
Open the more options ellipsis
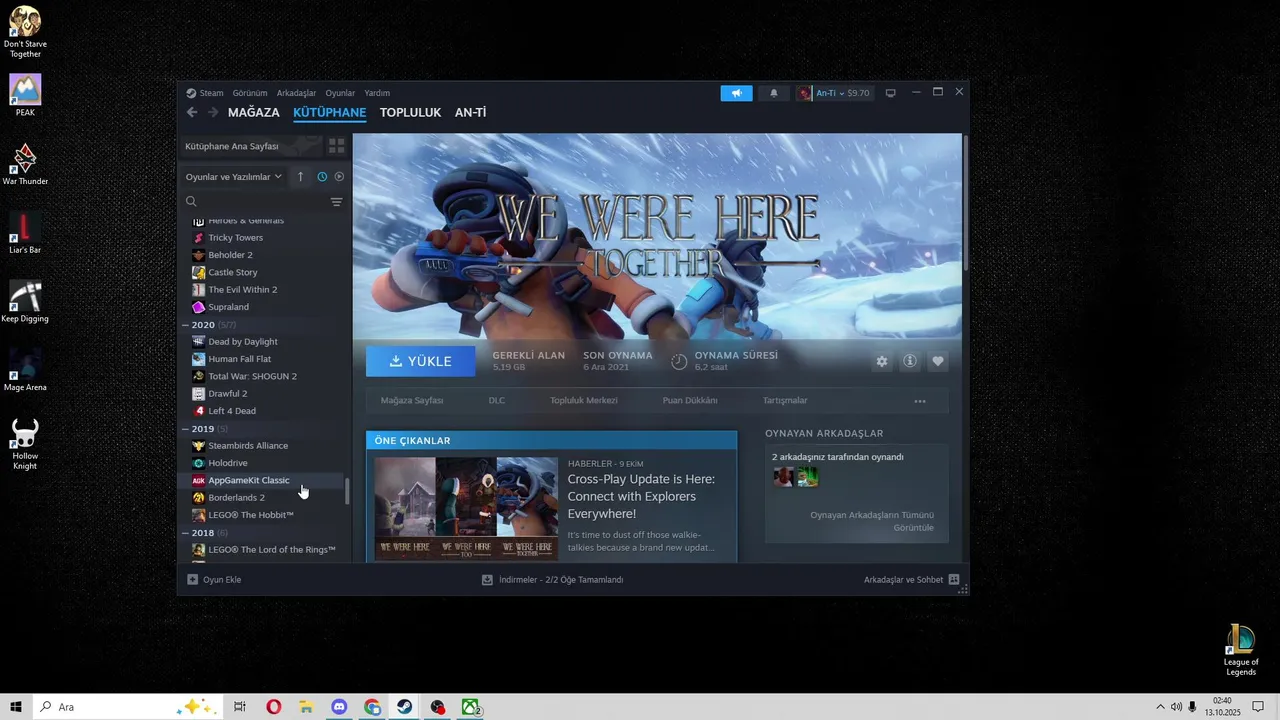(920, 401)
